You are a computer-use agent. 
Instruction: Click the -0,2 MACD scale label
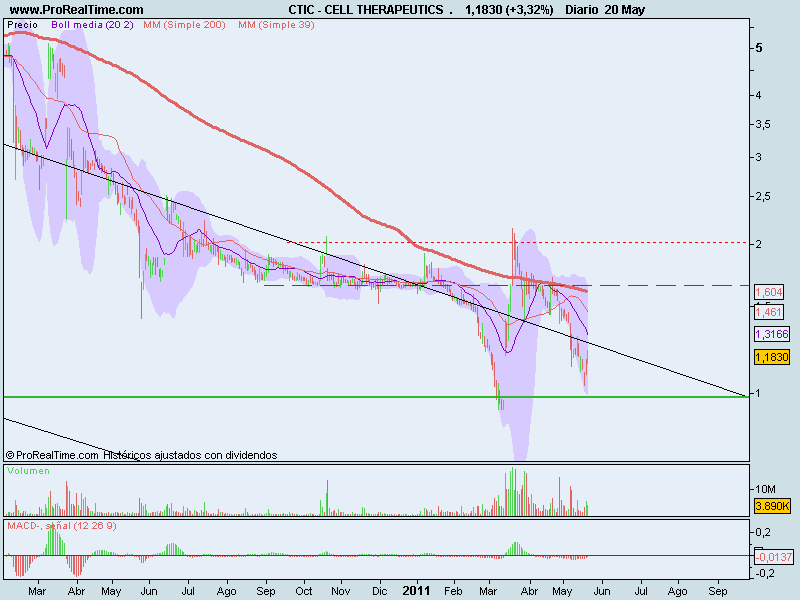(x=764, y=573)
